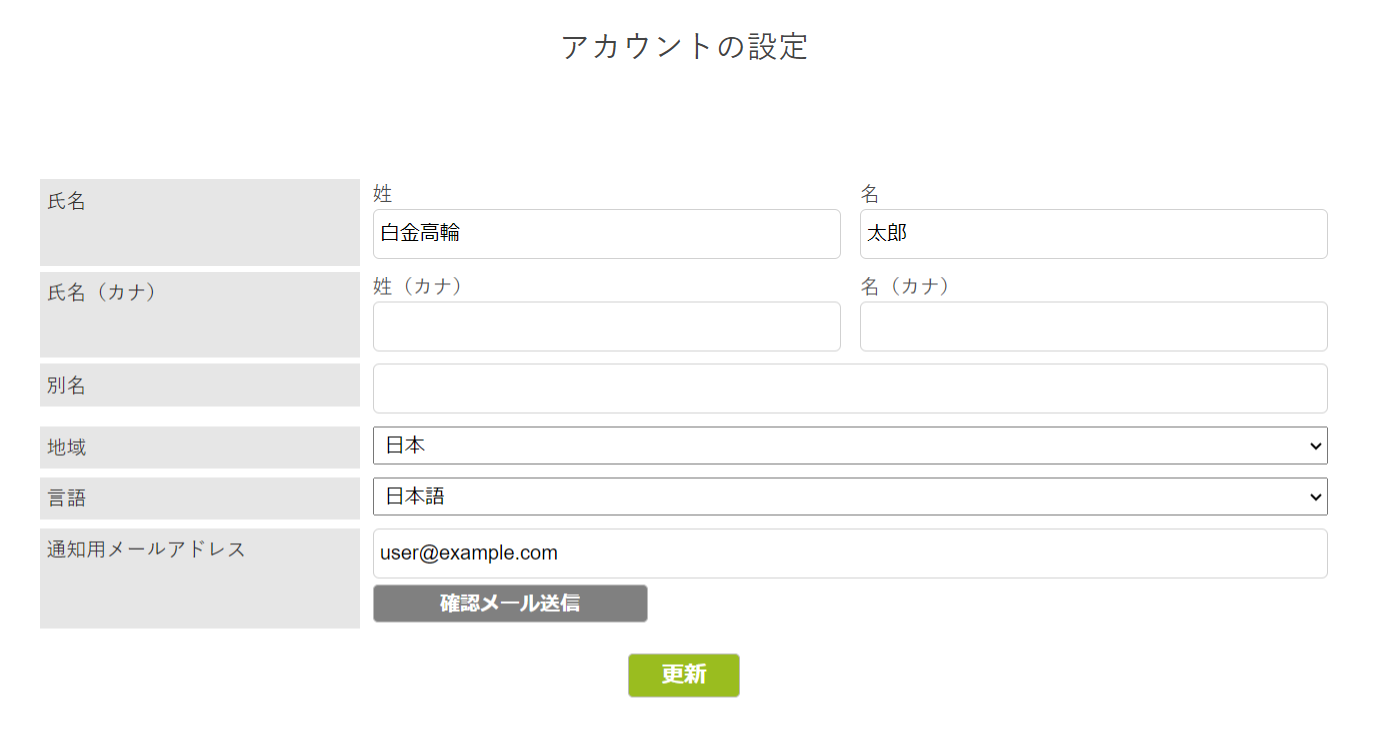Viewport: 1383px width, 732px height.
Task: Click the 姓 last name field
Action: pyautogui.click(x=606, y=234)
